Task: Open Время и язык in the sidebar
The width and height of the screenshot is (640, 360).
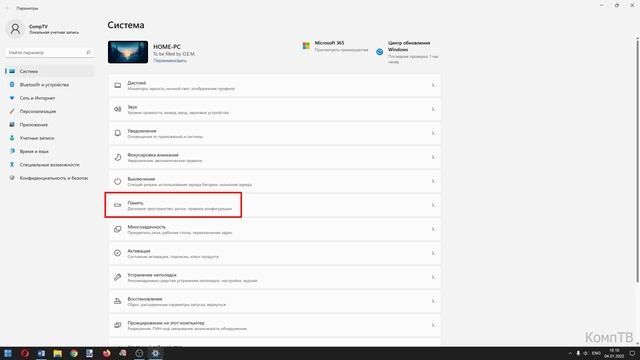Action: tap(49, 151)
